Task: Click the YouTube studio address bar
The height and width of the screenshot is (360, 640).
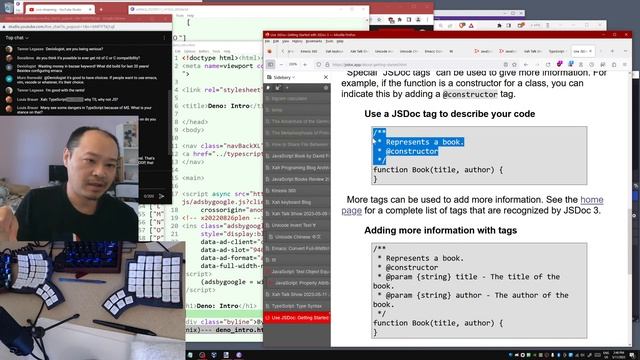Action: pos(86,27)
